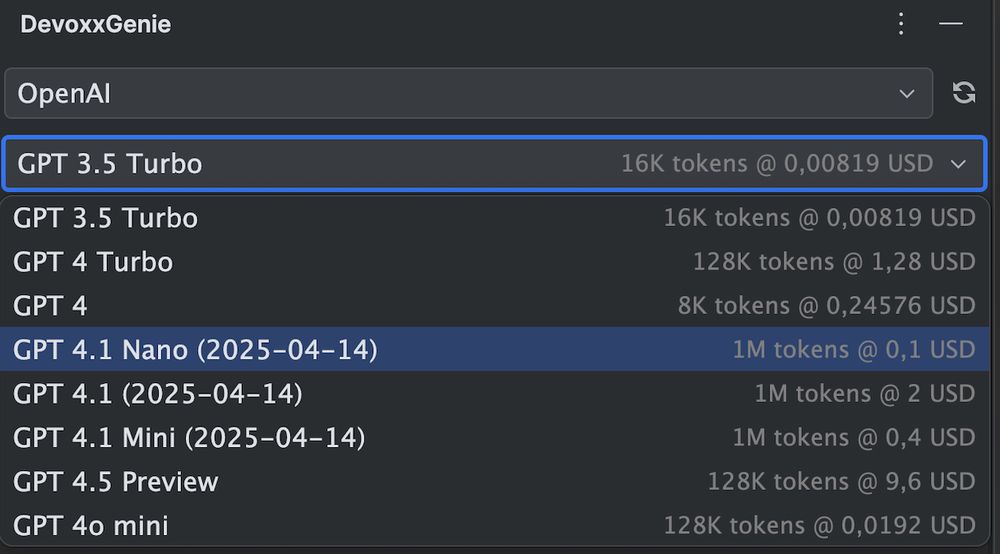Select the GPT 4.1 Mini (2025-04-14) option
Screen dimensions: 1000x554
pyautogui.click(x=494, y=437)
